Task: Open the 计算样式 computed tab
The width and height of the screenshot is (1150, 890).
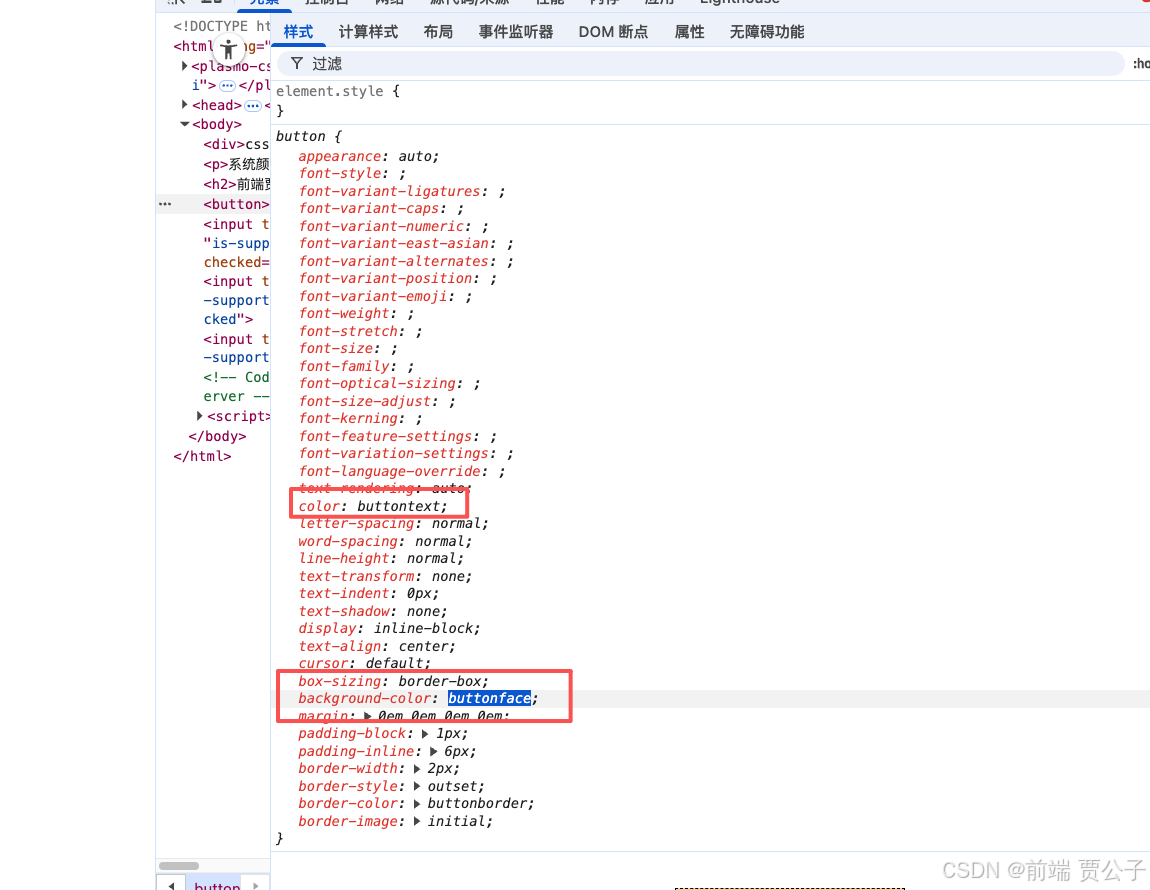Action: 368,32
